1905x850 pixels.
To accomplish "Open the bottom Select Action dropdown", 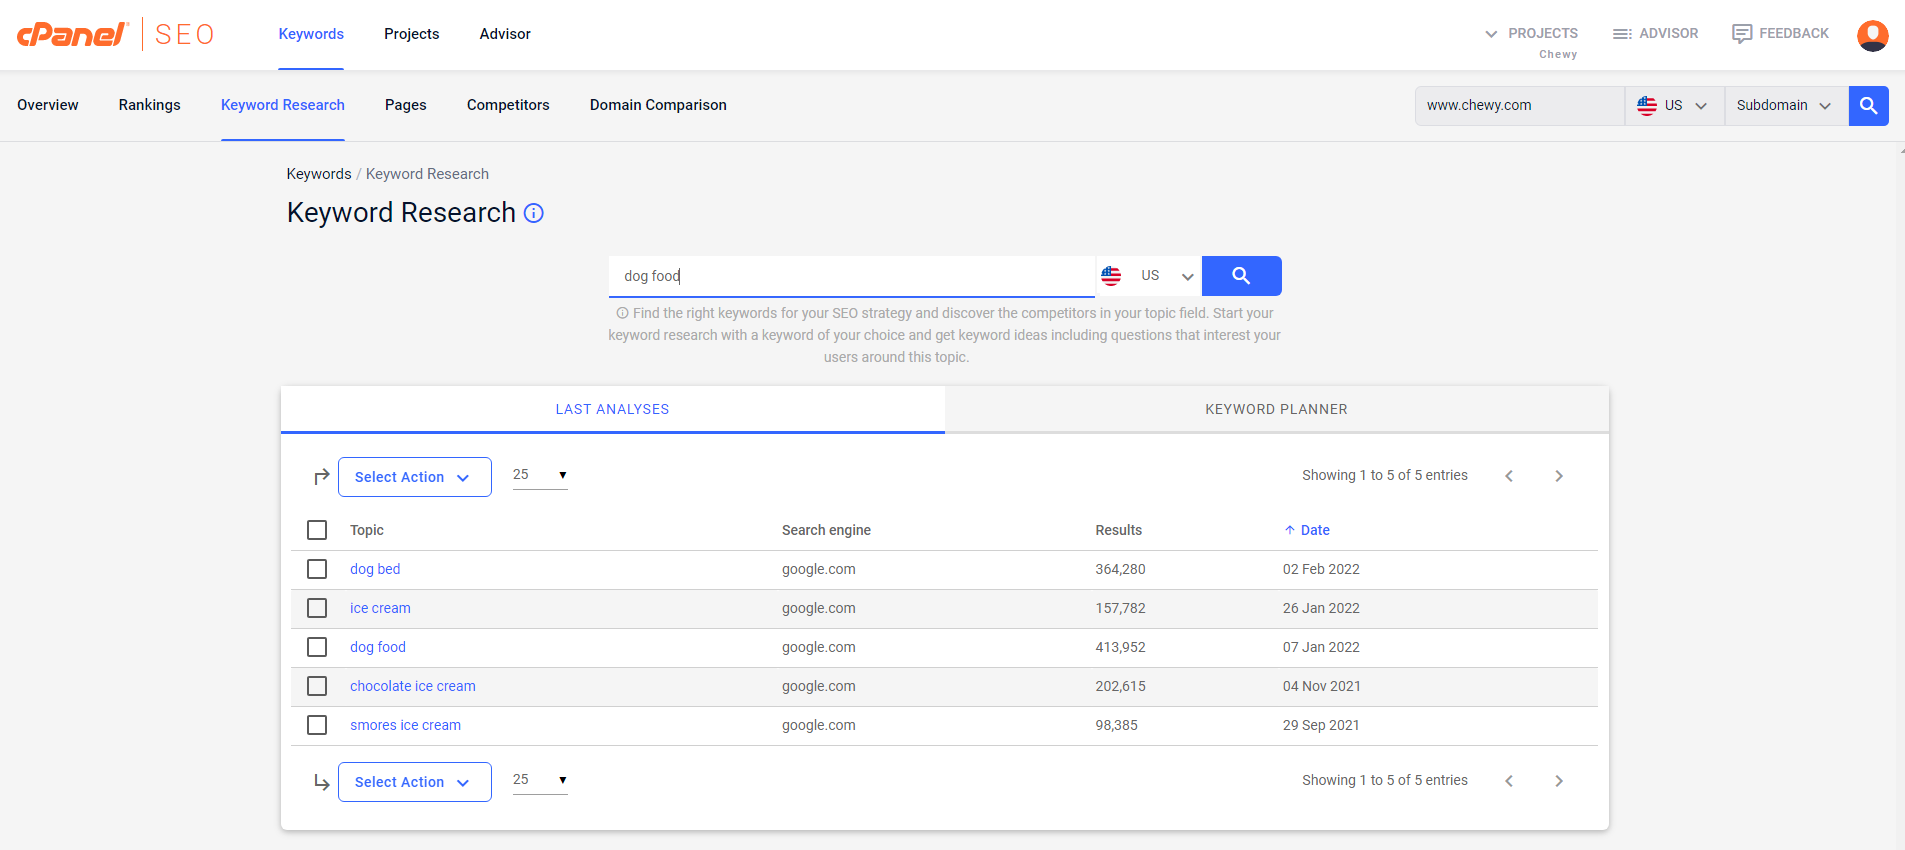I will [x=415, y=782].
